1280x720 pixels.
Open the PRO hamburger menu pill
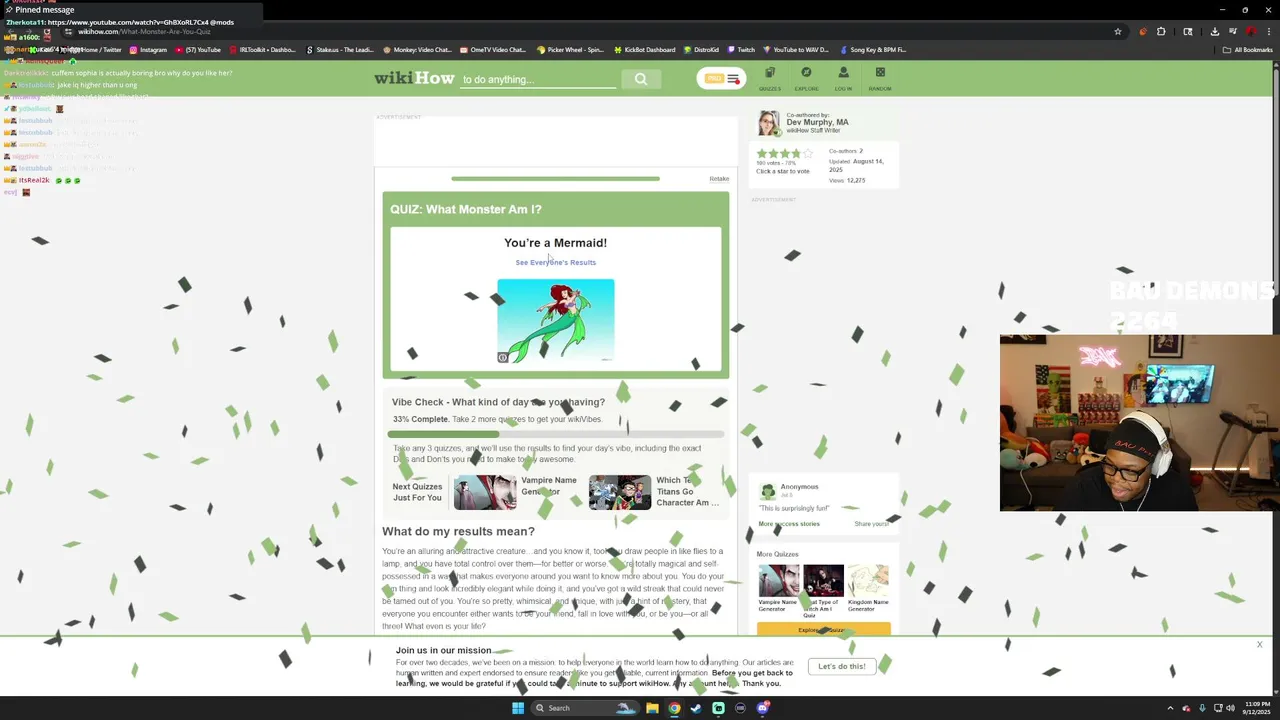pos(721,79)
